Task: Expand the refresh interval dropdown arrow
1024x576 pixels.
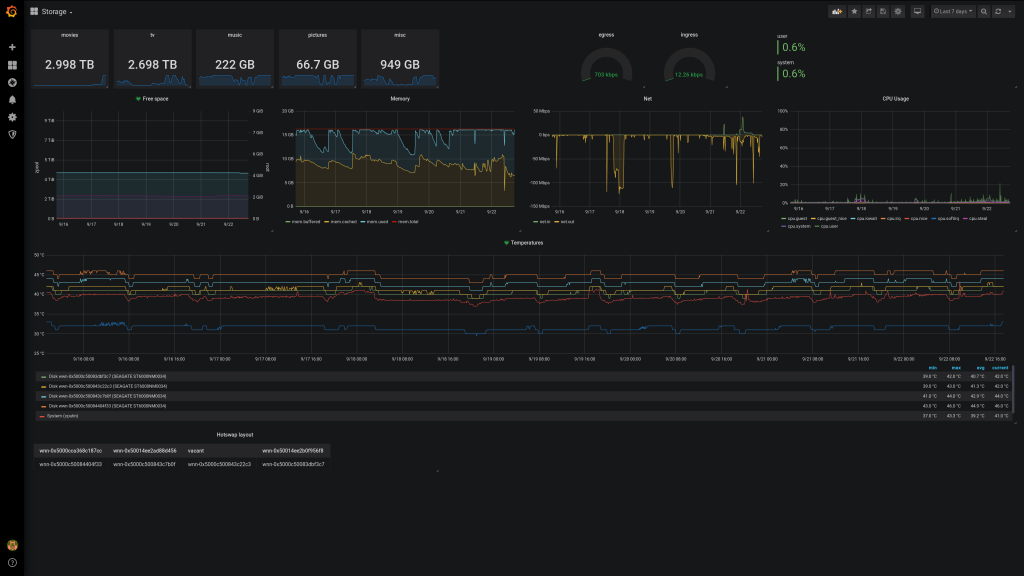Action: (x=1010, y=11)
